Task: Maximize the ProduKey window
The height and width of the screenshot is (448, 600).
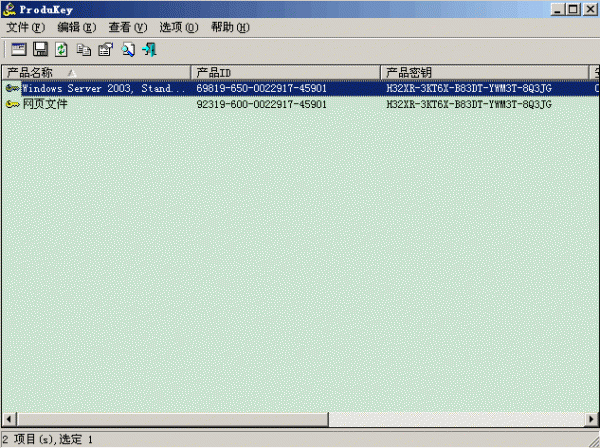Action: pyautogui.click(x=573, y=9)
